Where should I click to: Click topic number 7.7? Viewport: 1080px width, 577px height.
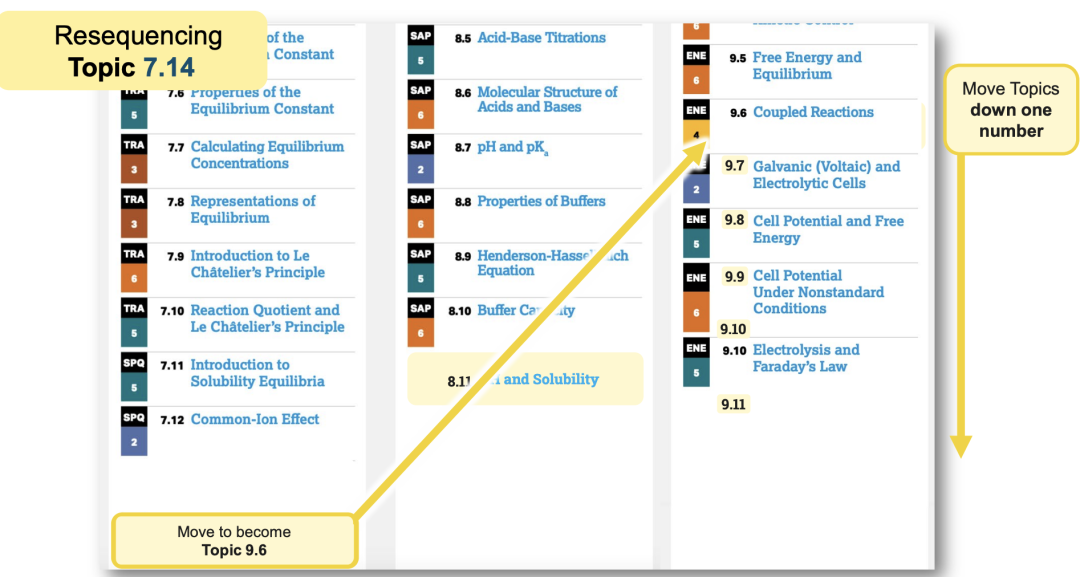point(176,147)
